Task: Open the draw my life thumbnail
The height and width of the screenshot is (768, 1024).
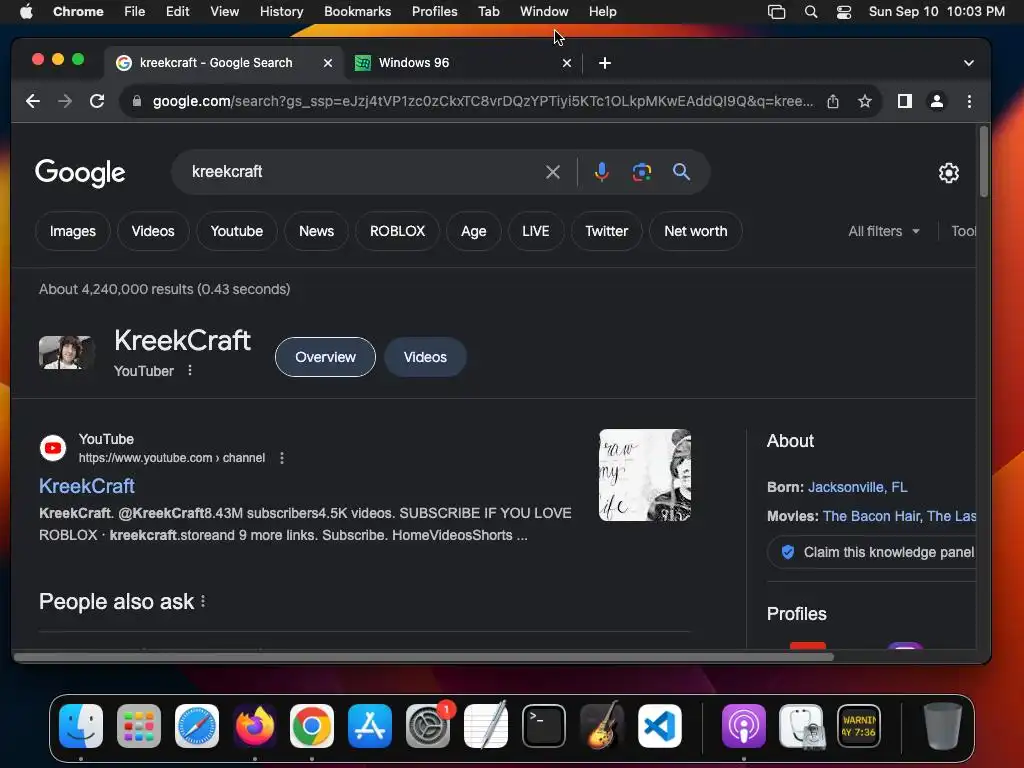Action: (x=645, y=475)
